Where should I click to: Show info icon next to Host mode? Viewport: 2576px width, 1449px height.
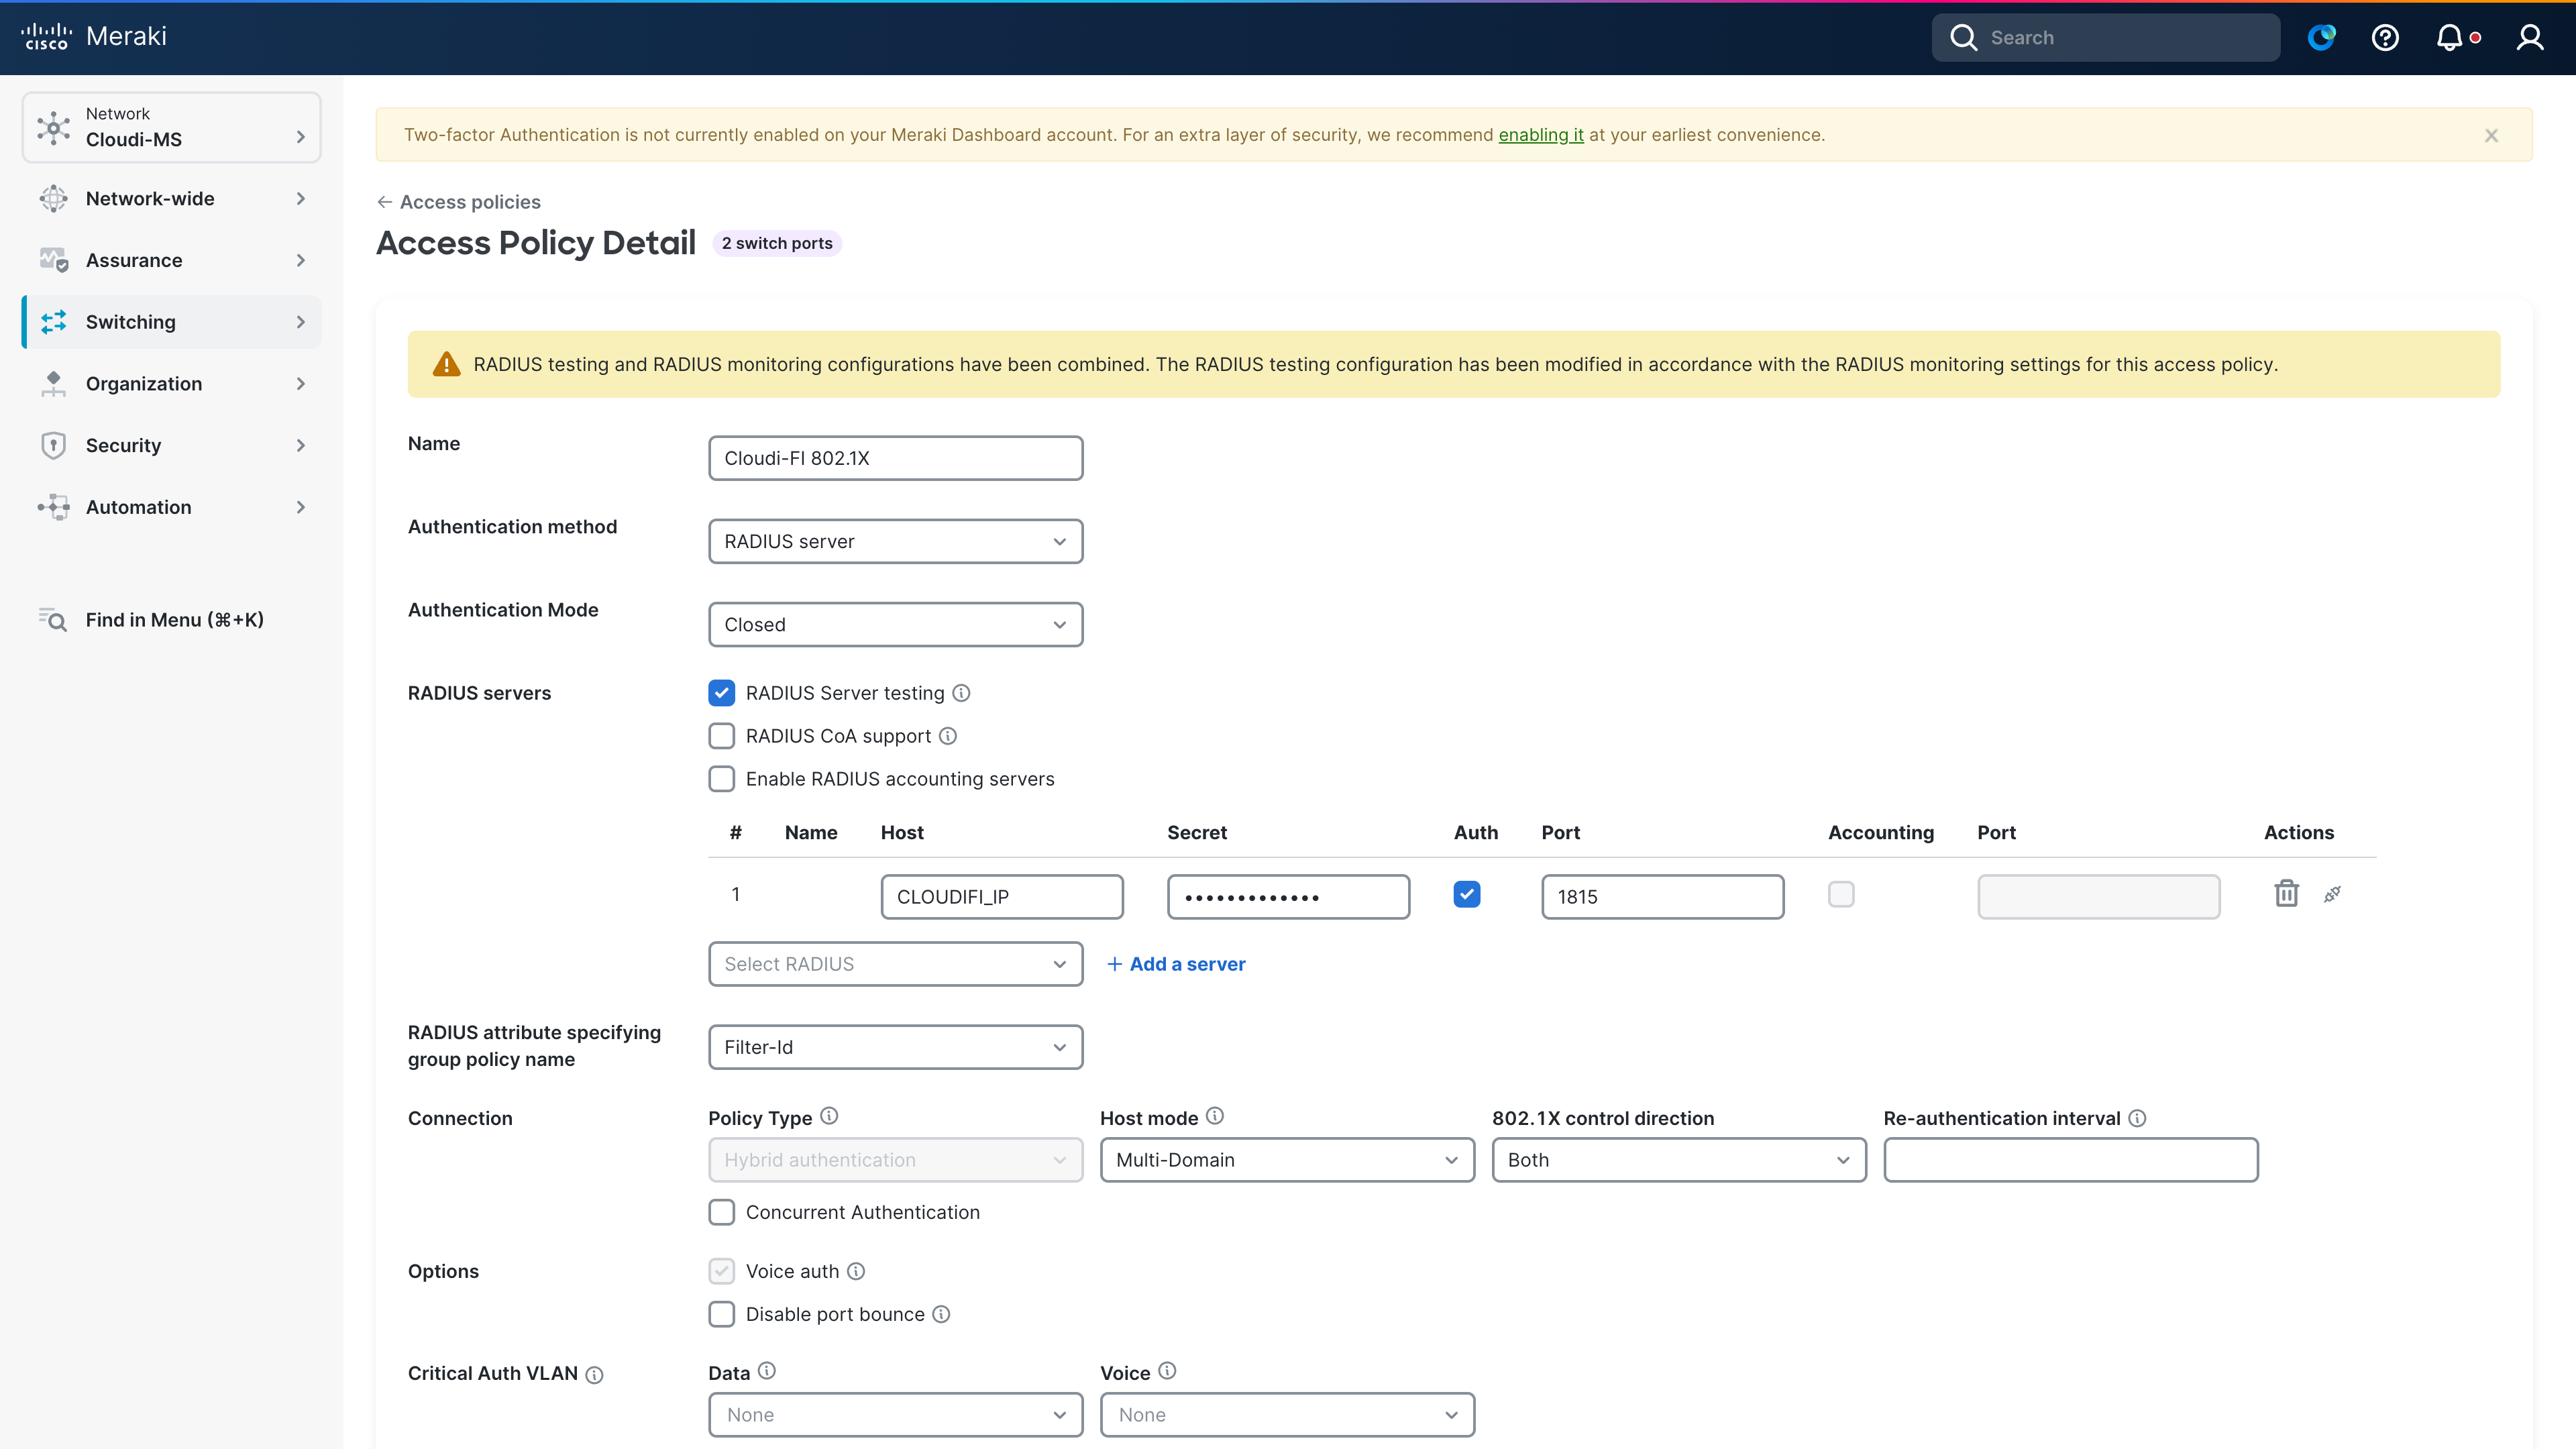pos(1215,1116)
